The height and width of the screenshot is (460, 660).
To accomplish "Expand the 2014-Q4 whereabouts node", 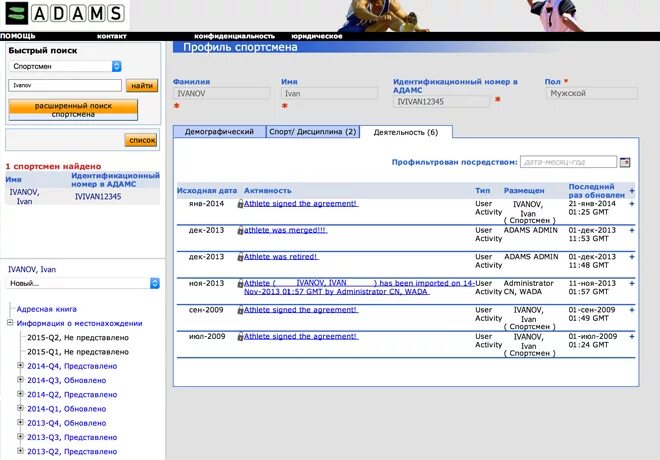I will (20, 365).
